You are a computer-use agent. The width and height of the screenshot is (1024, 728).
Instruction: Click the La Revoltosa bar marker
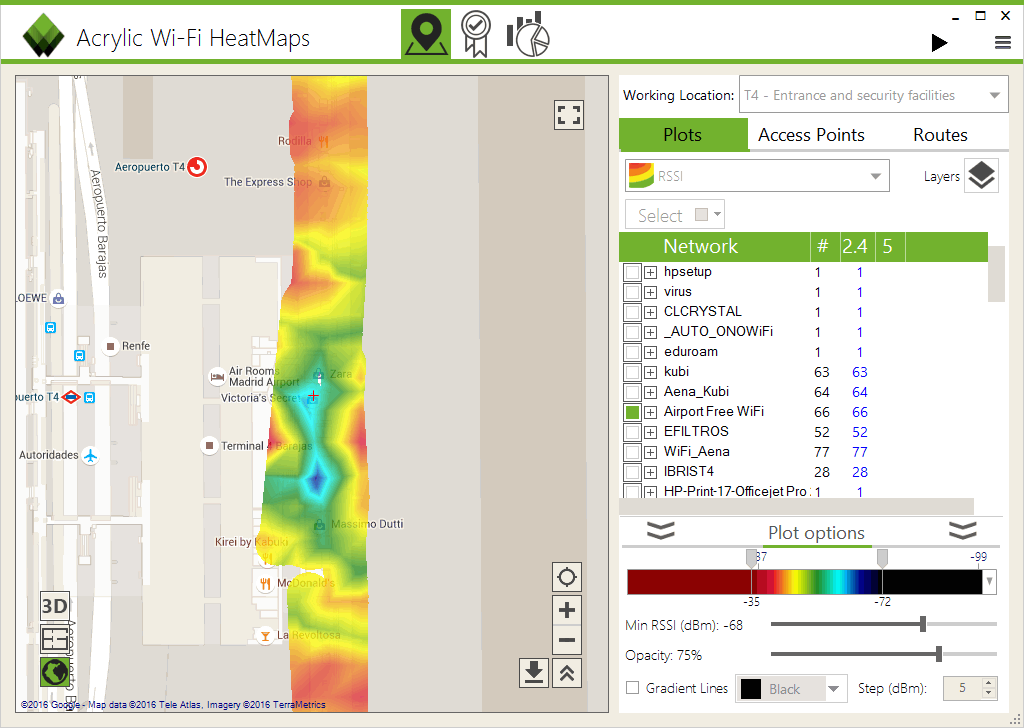click(x=265, y=635)
